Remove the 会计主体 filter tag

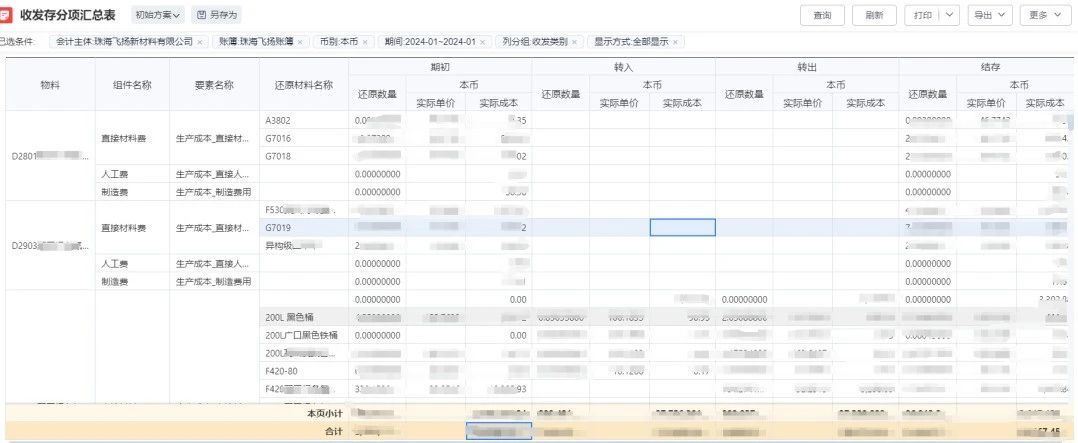tap(200, 42)
